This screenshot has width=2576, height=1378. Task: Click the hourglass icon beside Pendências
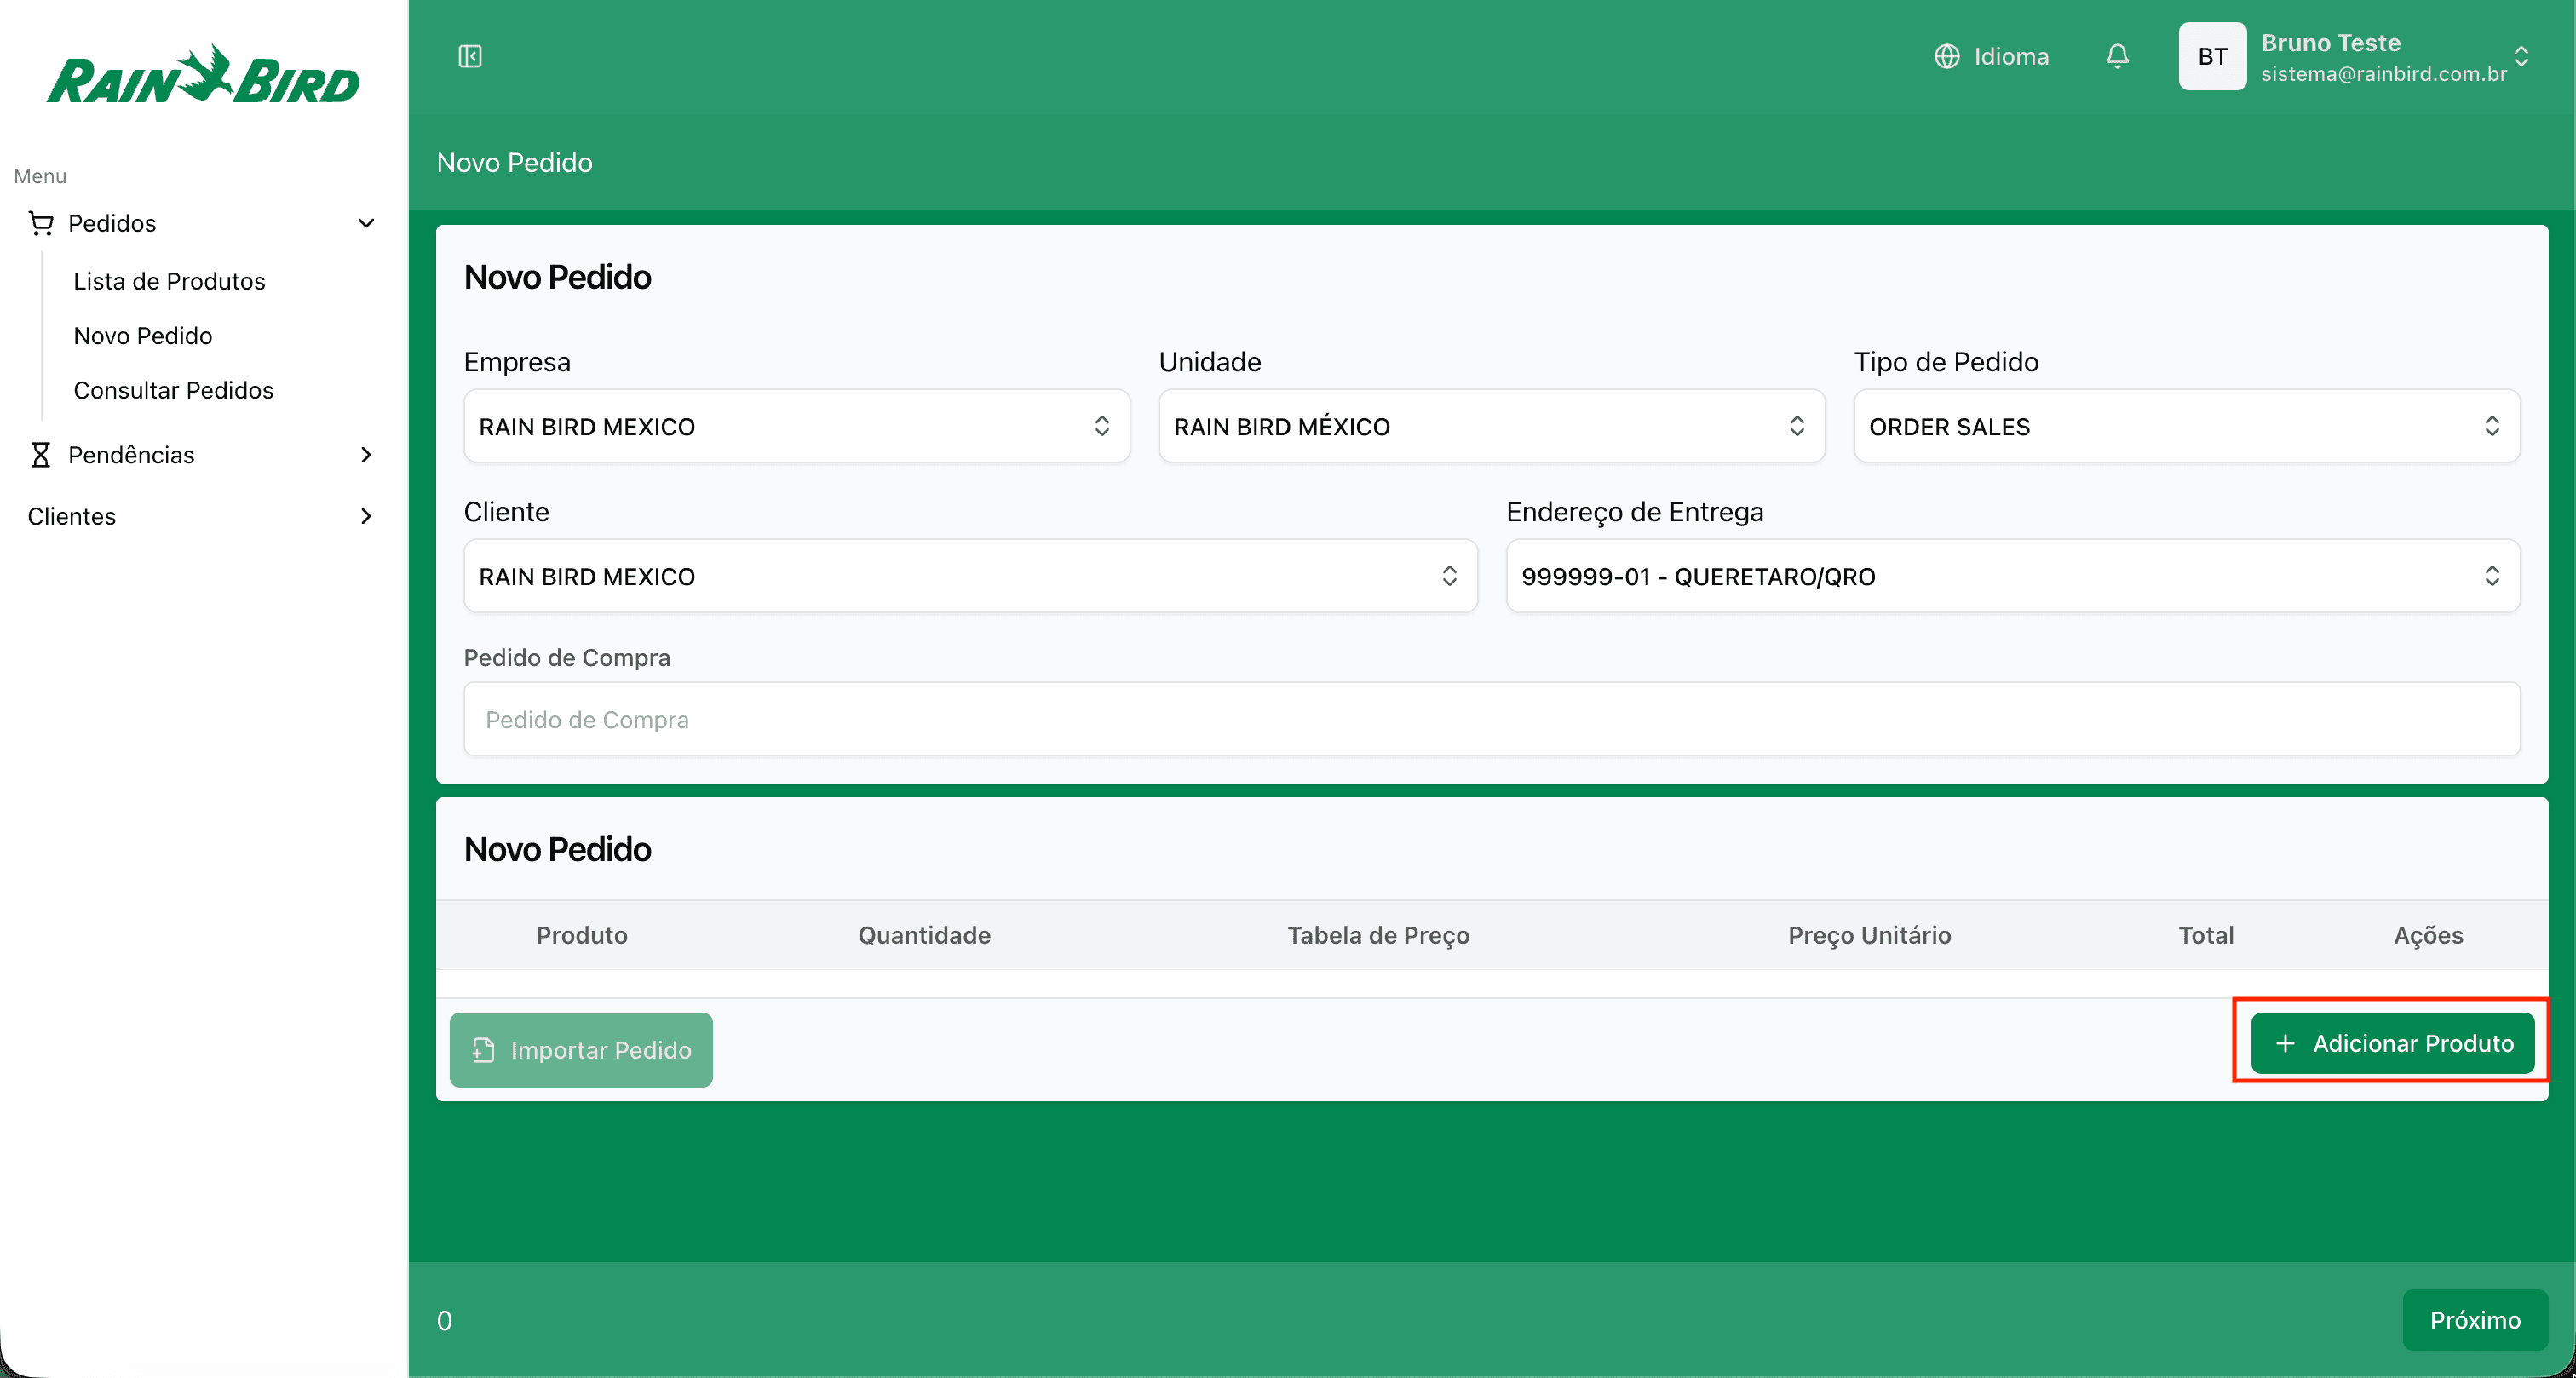coord(41,454)
